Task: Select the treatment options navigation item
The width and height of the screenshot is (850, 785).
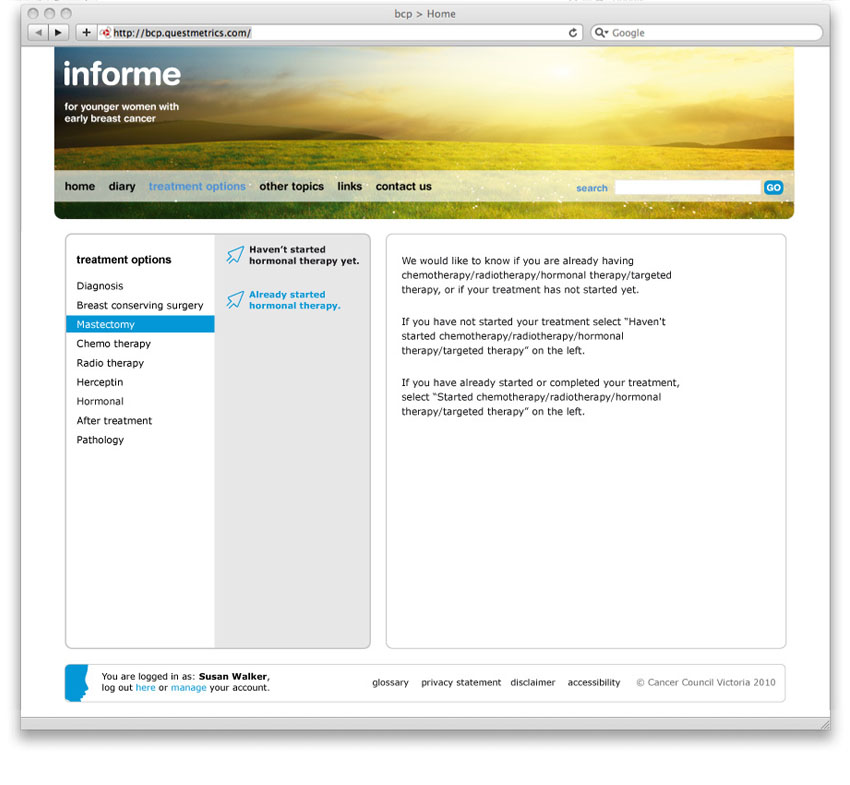Action: tap(197, 186)
